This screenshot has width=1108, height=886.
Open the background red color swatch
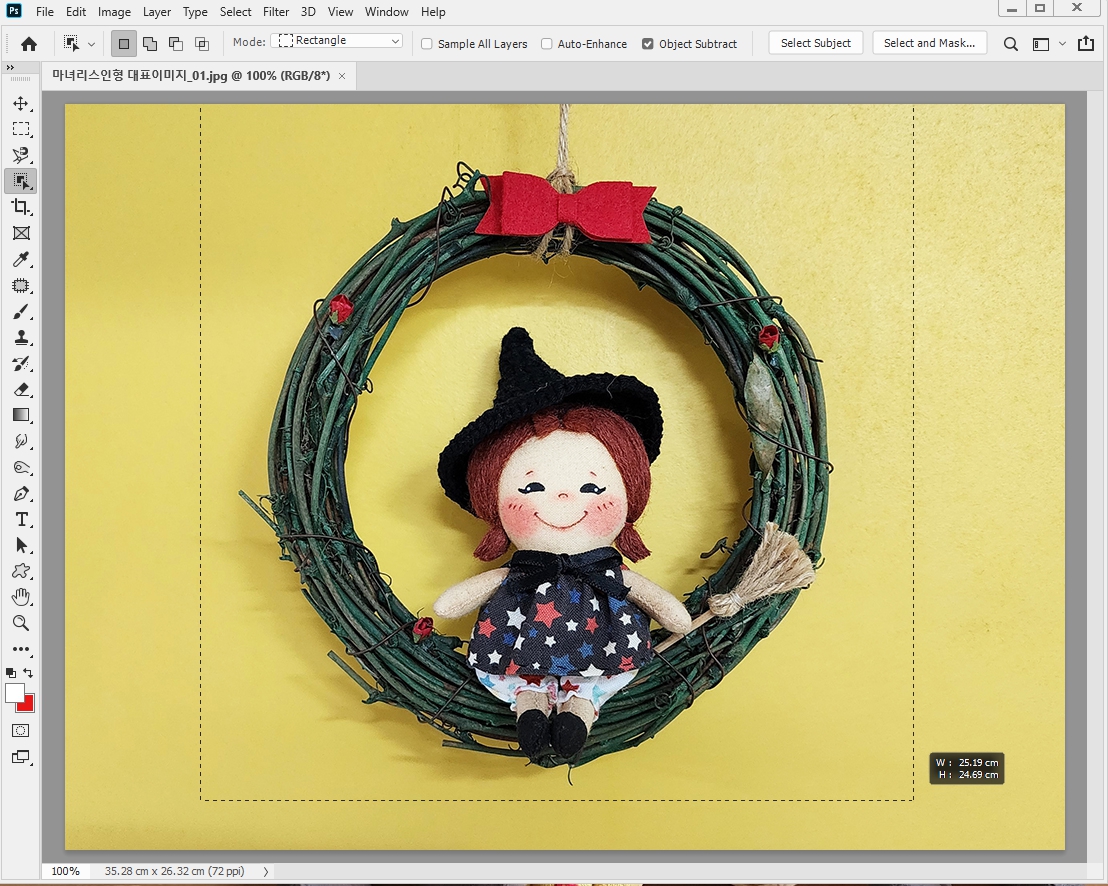click(28, 704)
